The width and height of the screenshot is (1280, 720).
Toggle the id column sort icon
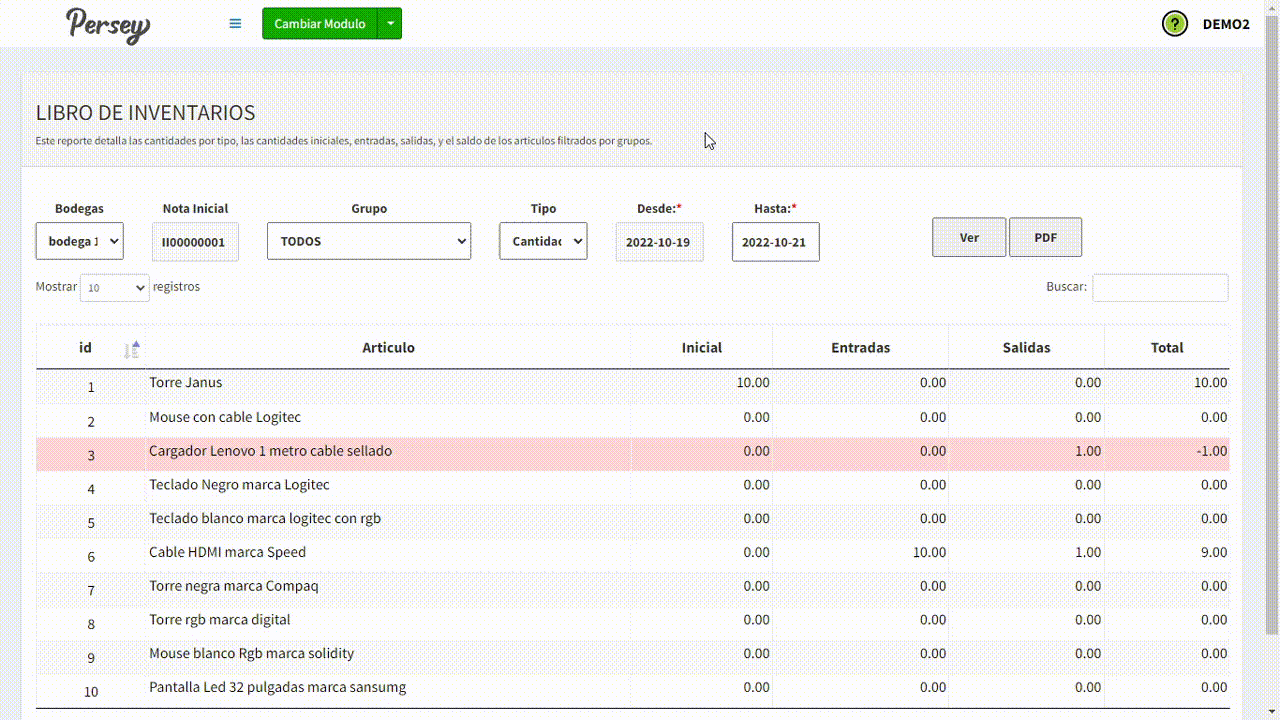pos(132,349)
